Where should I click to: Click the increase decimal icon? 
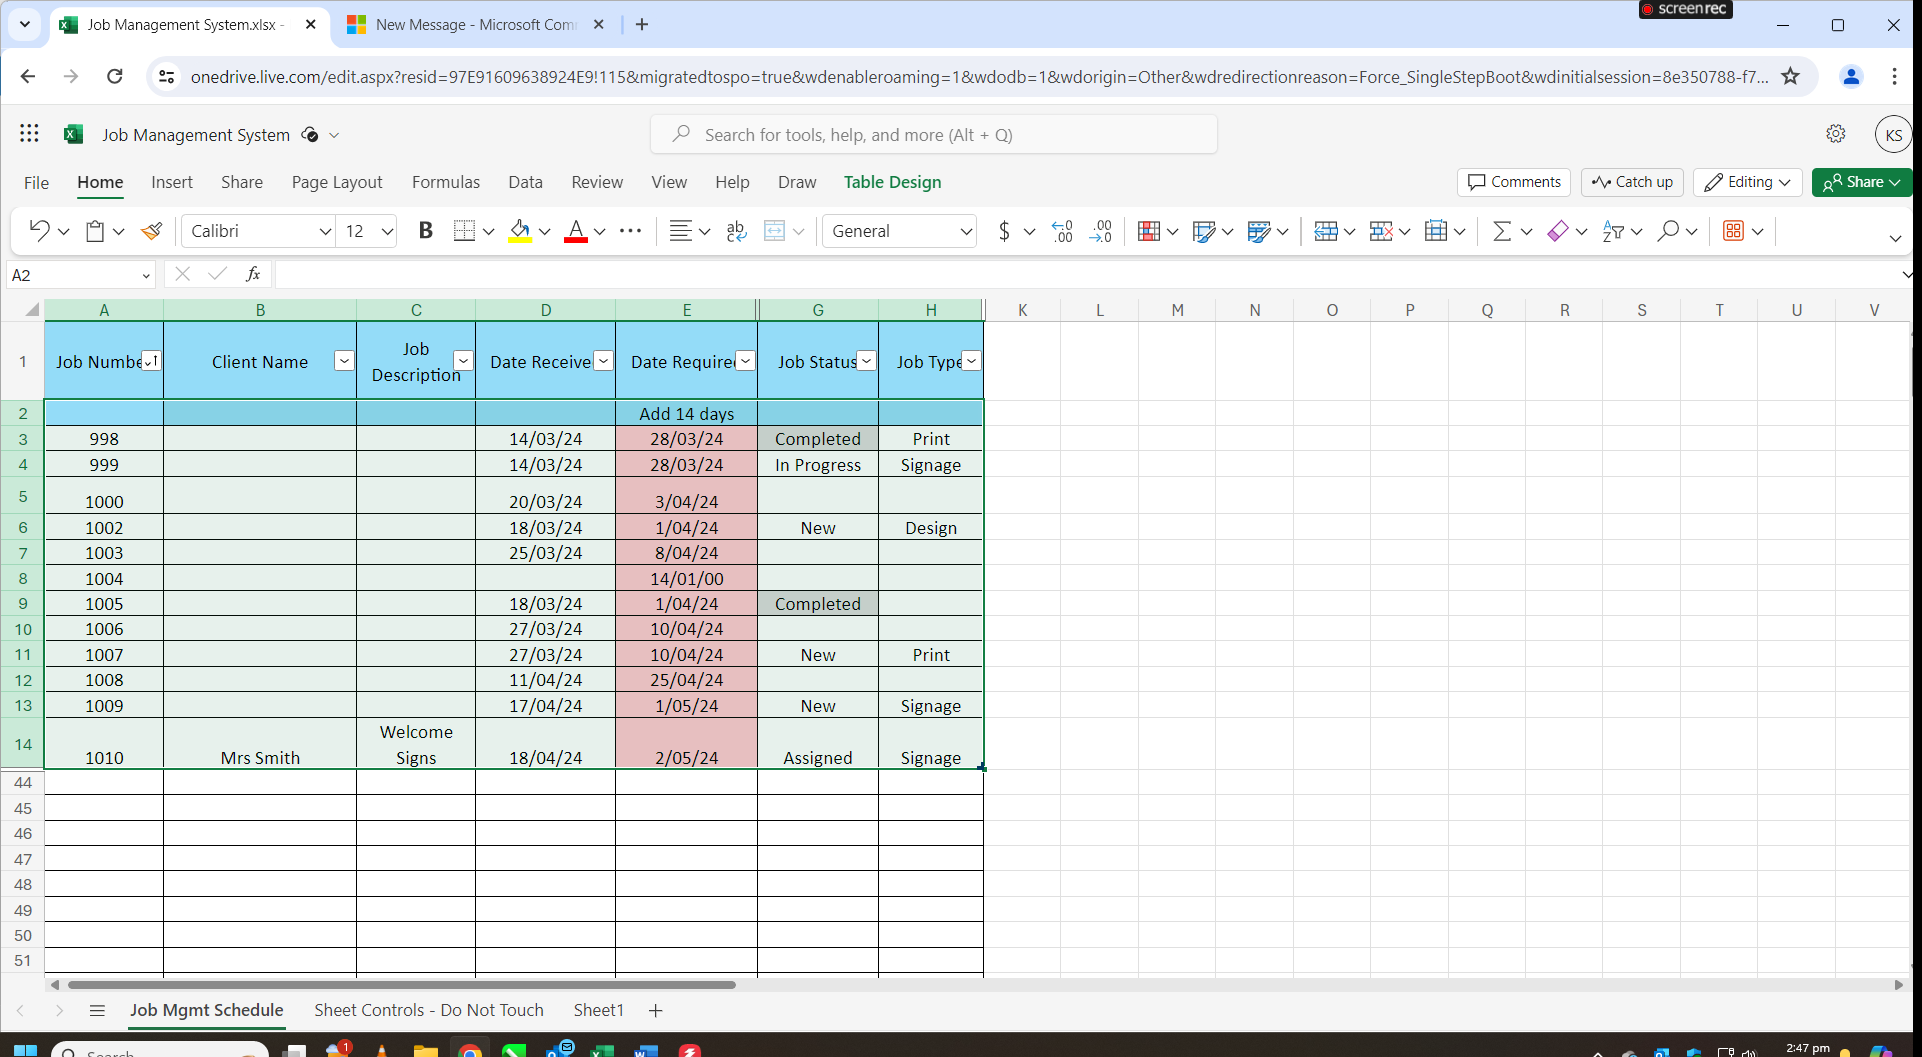(x=1062, y=231)
